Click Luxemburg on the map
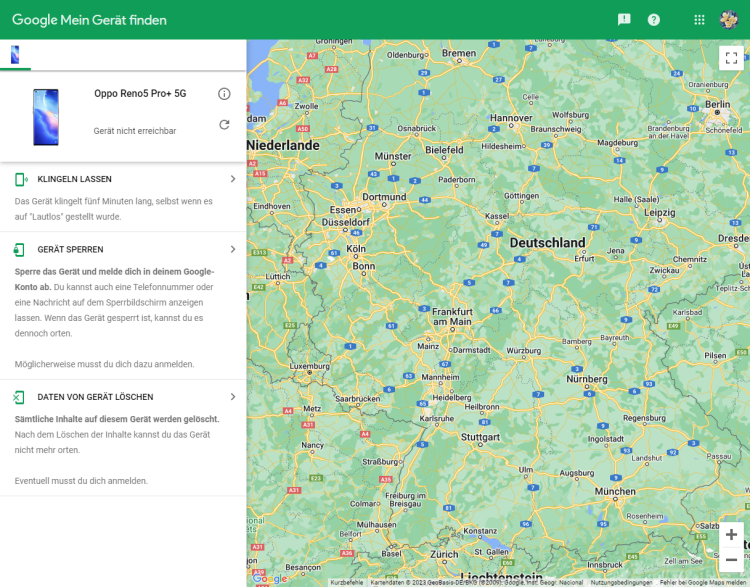Viewport: 750px width, 587px height. (309, 366)
